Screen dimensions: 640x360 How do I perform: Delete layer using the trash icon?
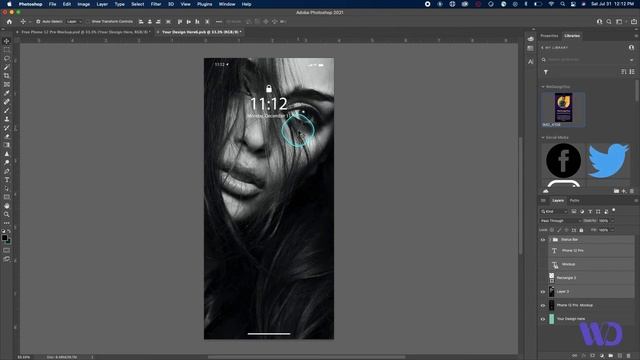coord(629,356)
